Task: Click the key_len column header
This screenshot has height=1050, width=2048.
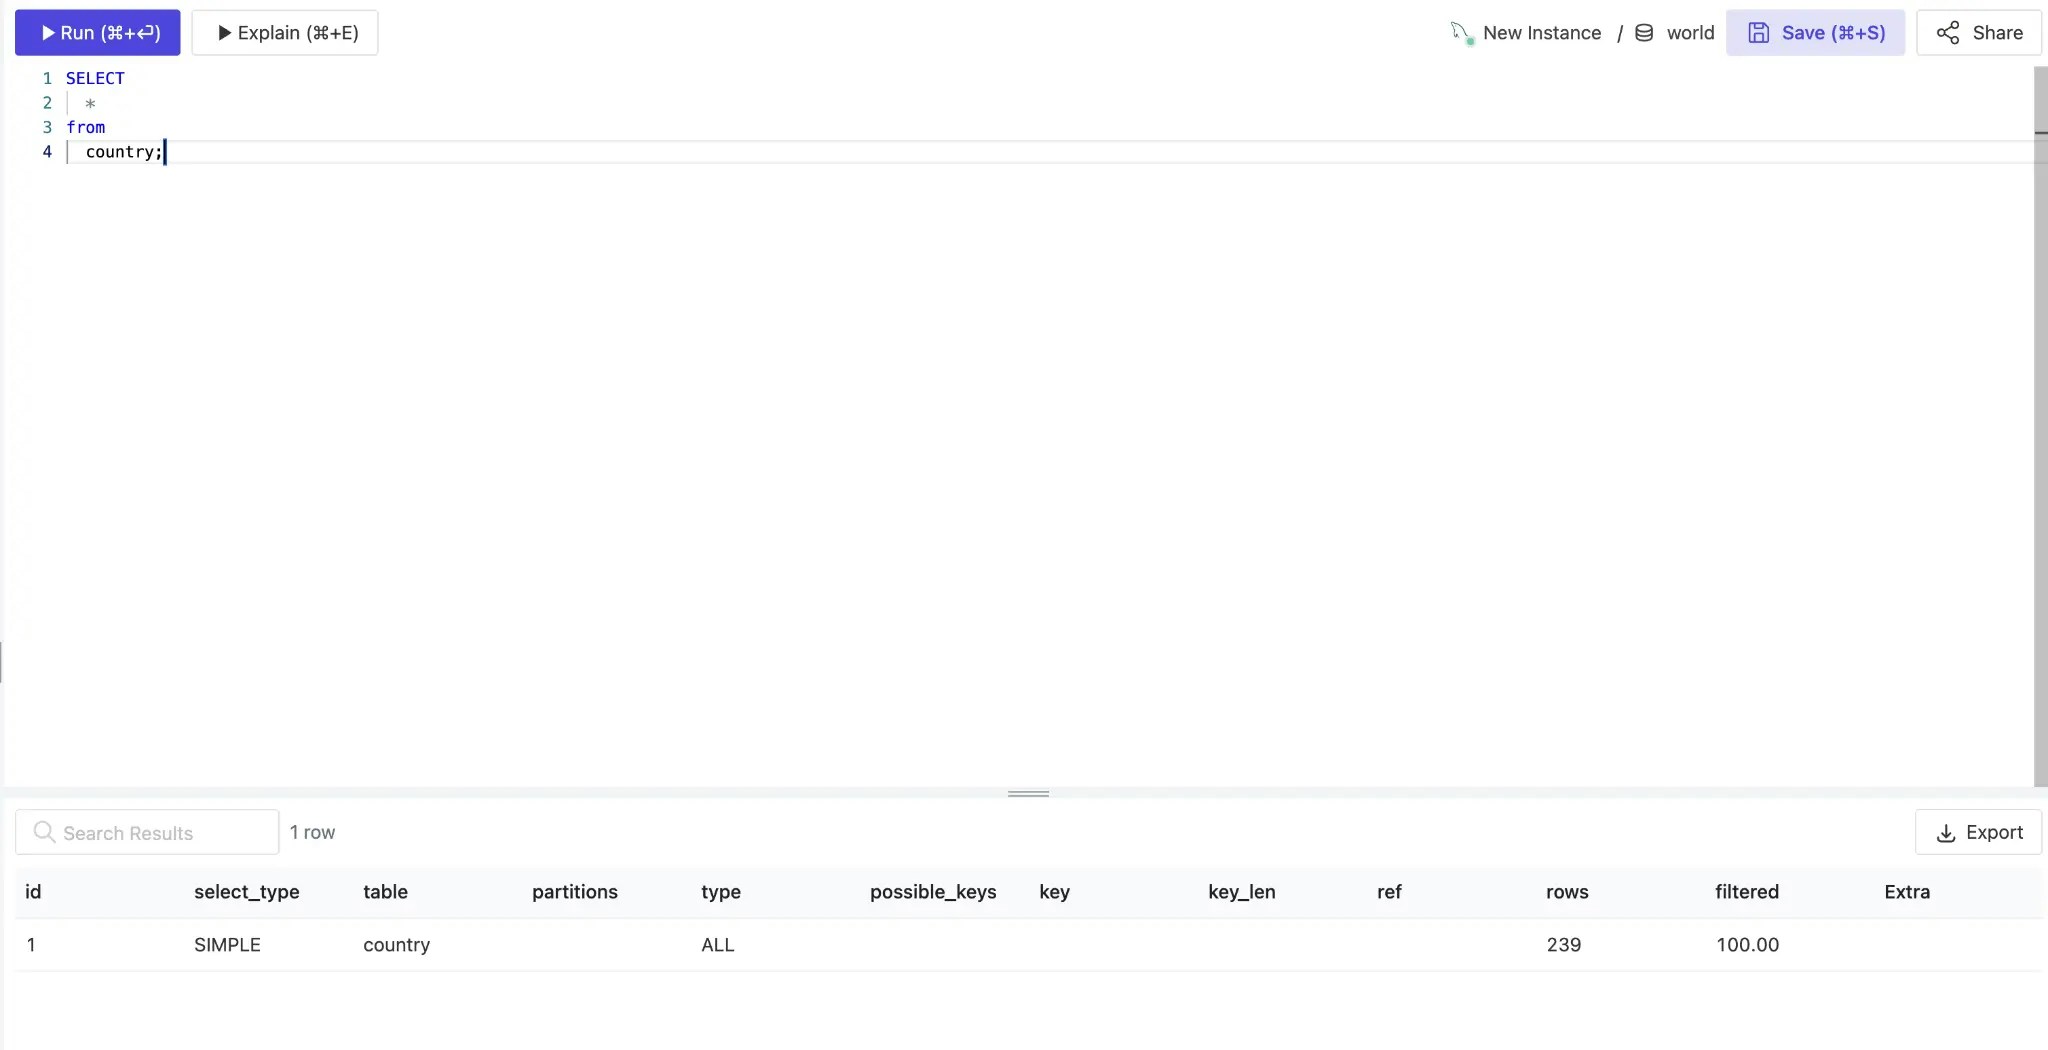Action: coord(1242,892)
